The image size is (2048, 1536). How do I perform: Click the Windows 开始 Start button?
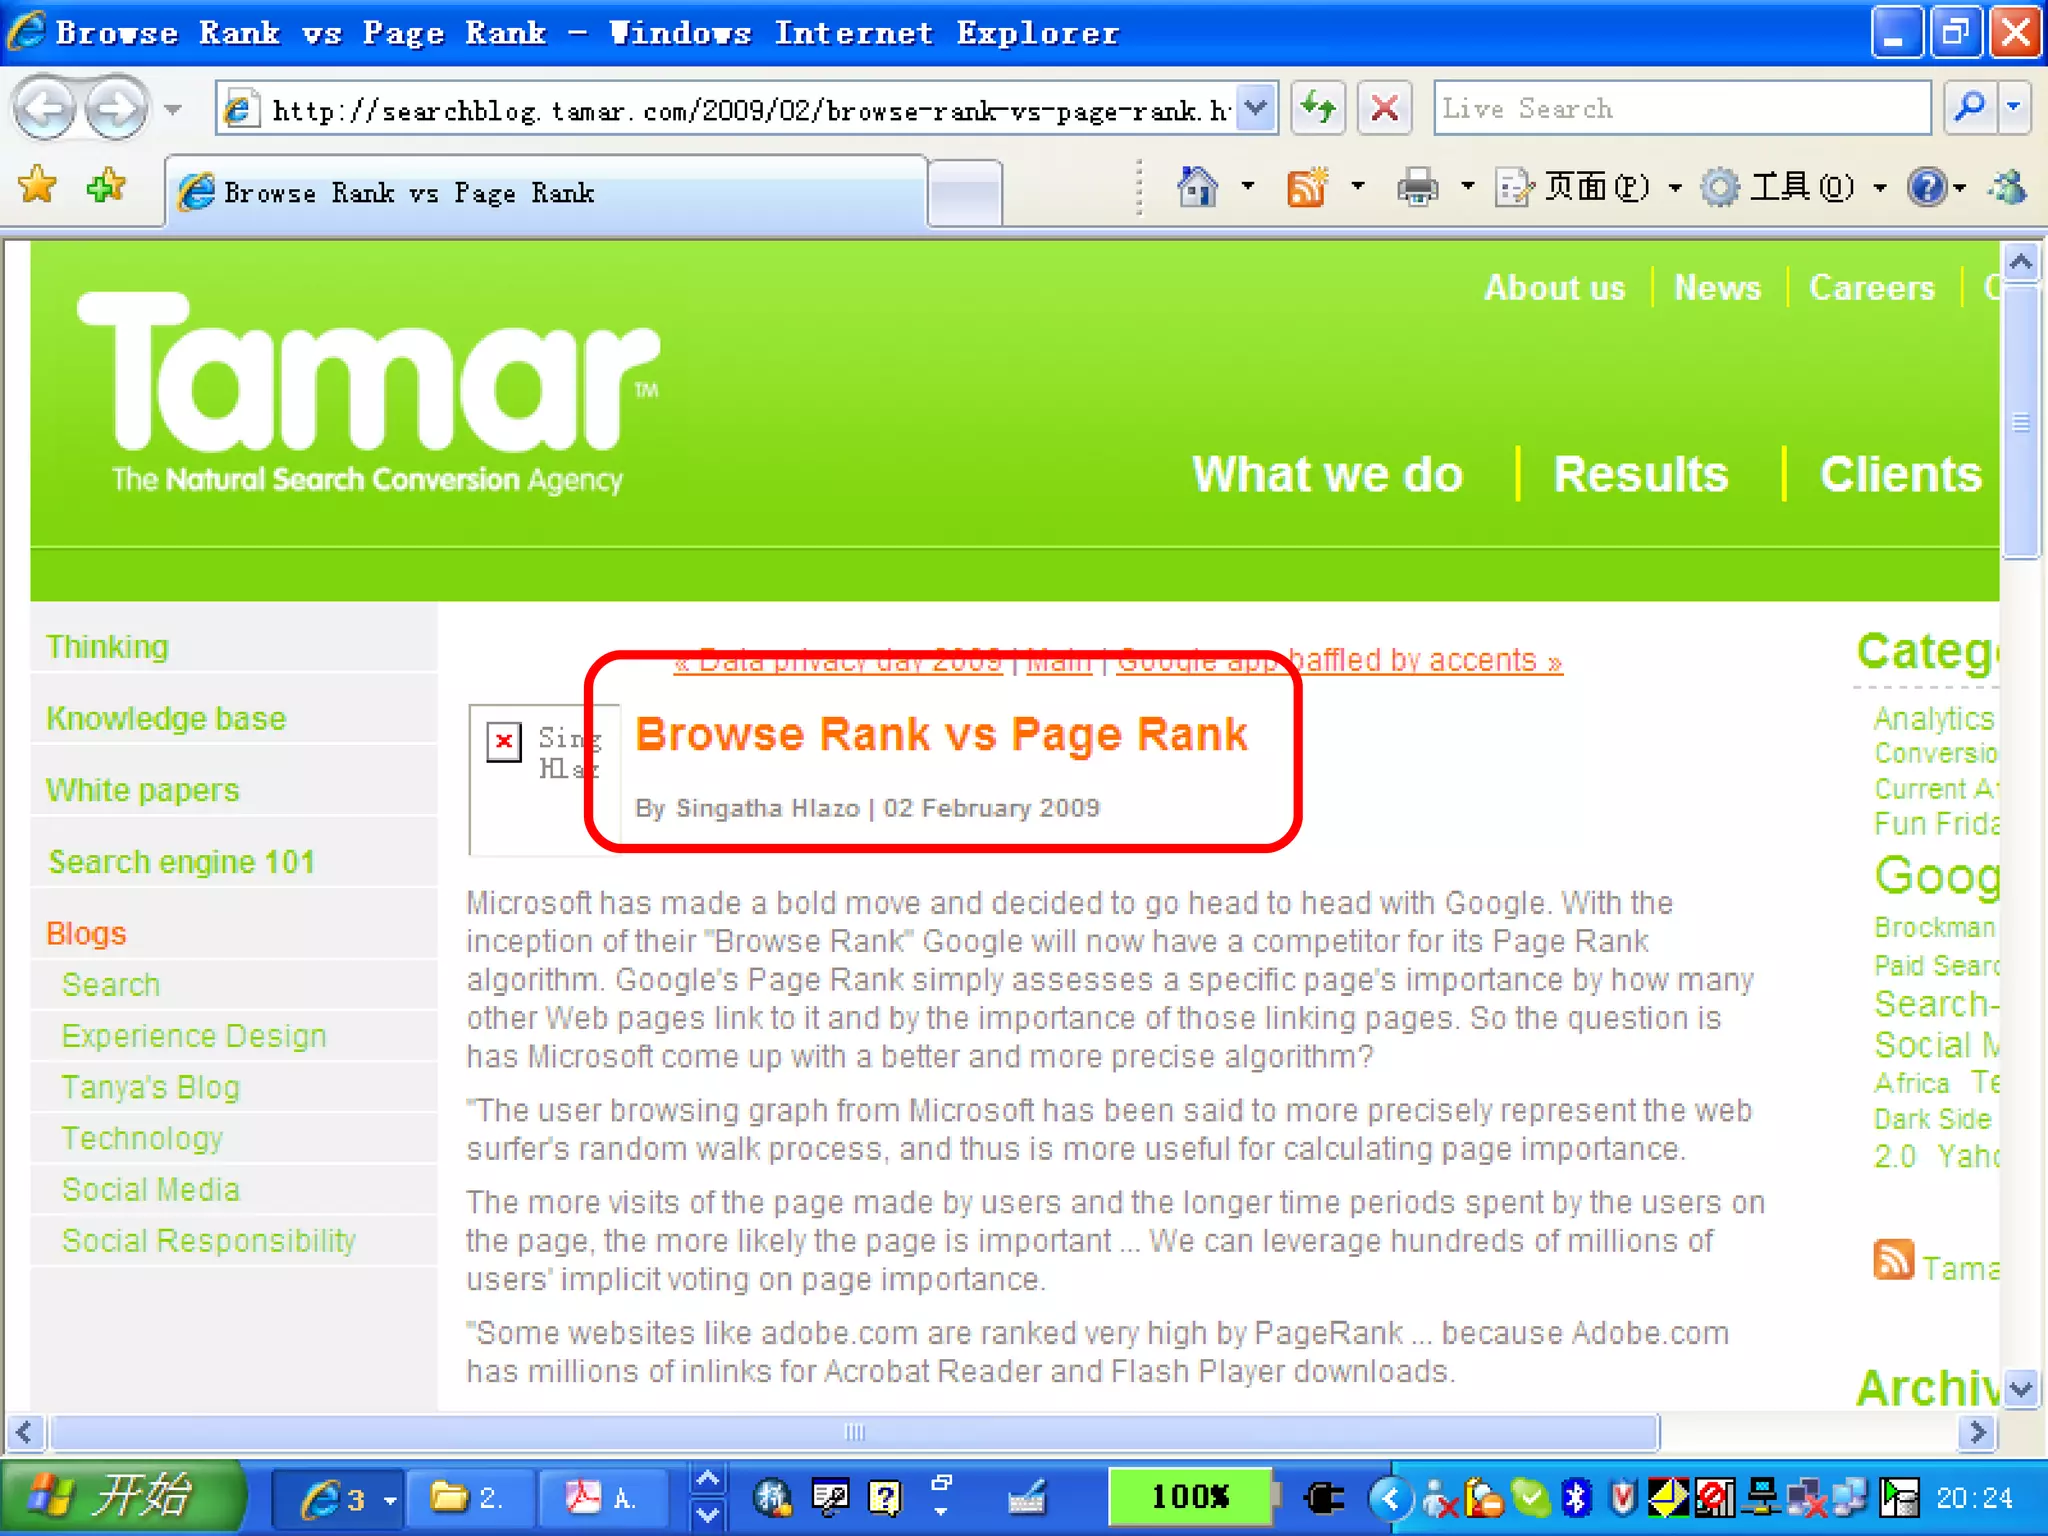[x=122, y=1497]
